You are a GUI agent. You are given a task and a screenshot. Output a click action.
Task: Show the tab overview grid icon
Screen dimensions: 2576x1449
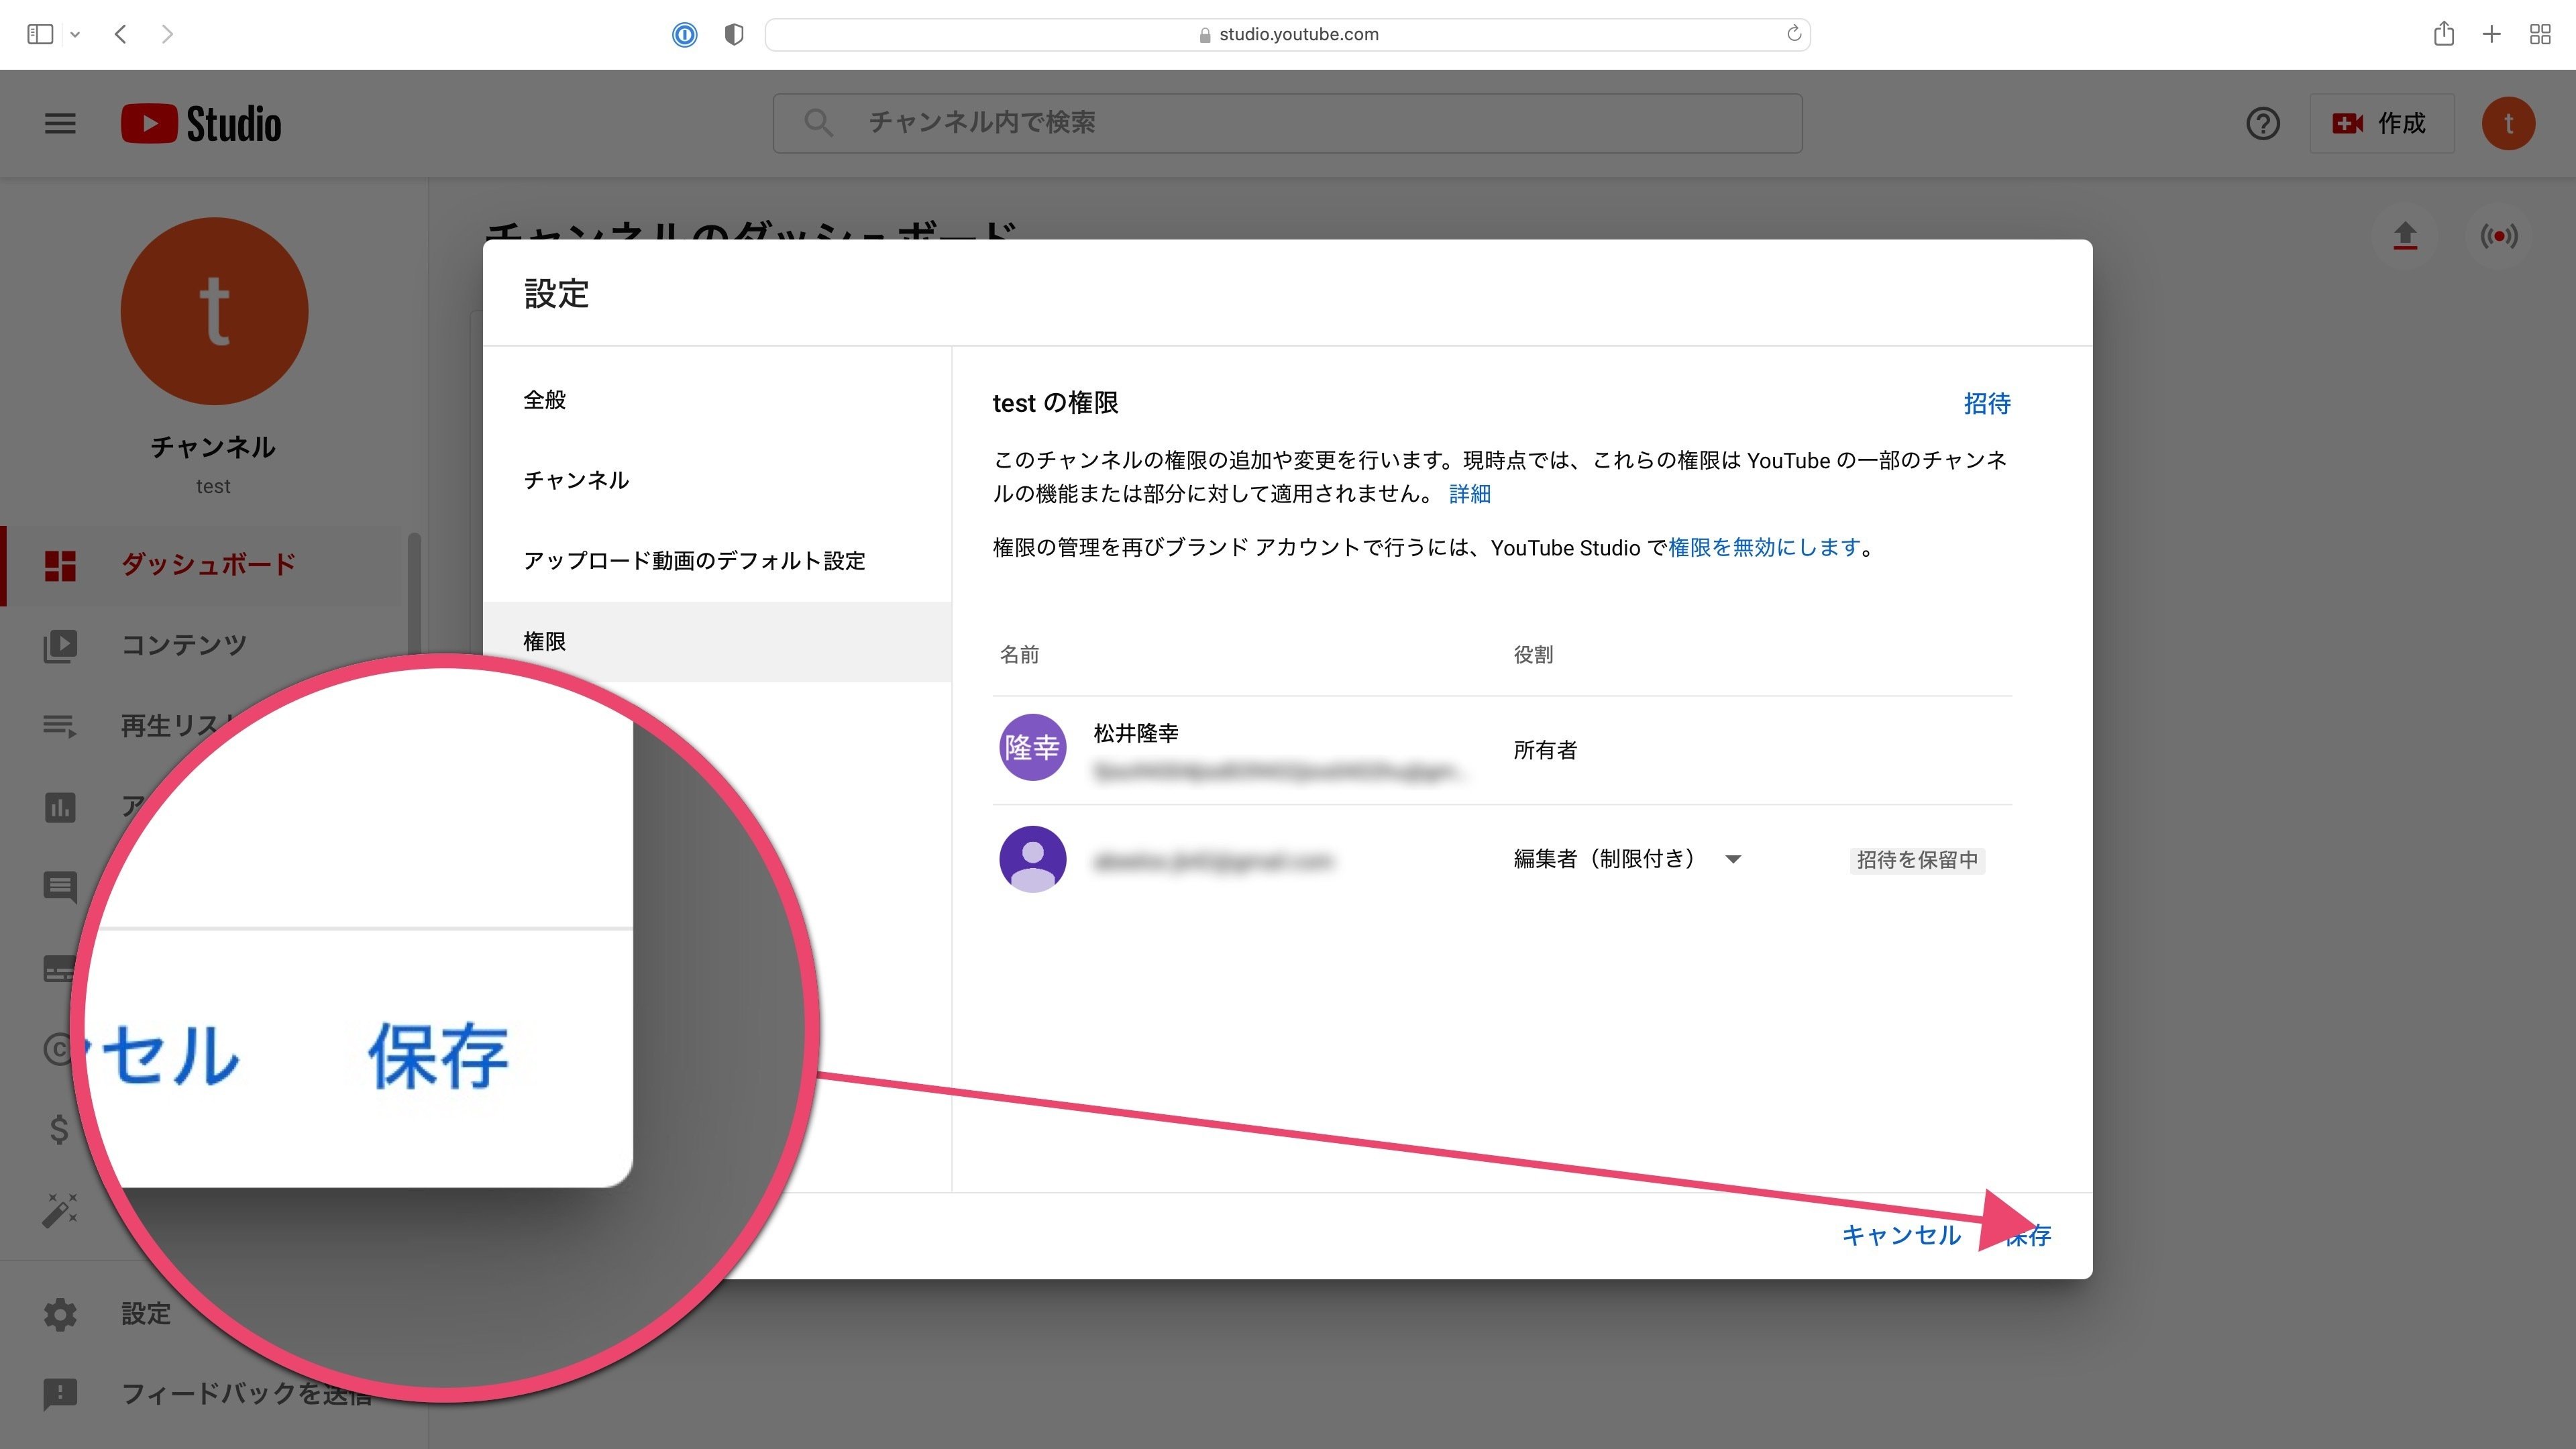coord(2540,34)
